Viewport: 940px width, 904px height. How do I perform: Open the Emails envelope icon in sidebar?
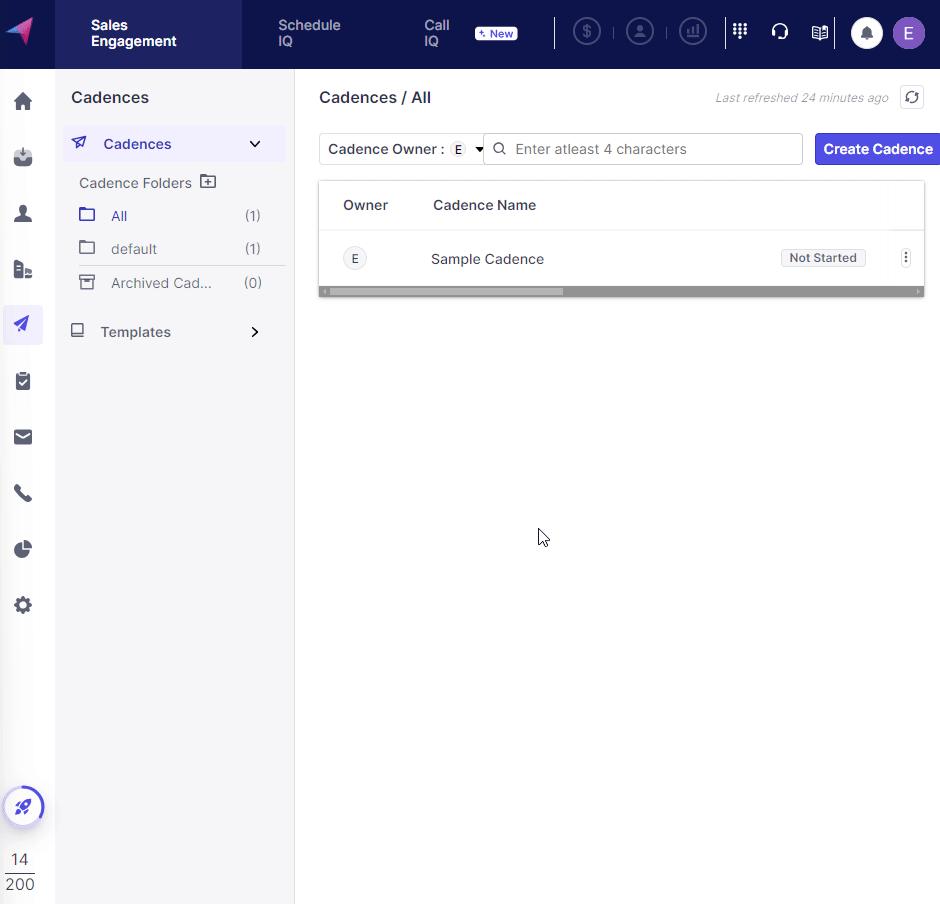[x=23, y=437]
